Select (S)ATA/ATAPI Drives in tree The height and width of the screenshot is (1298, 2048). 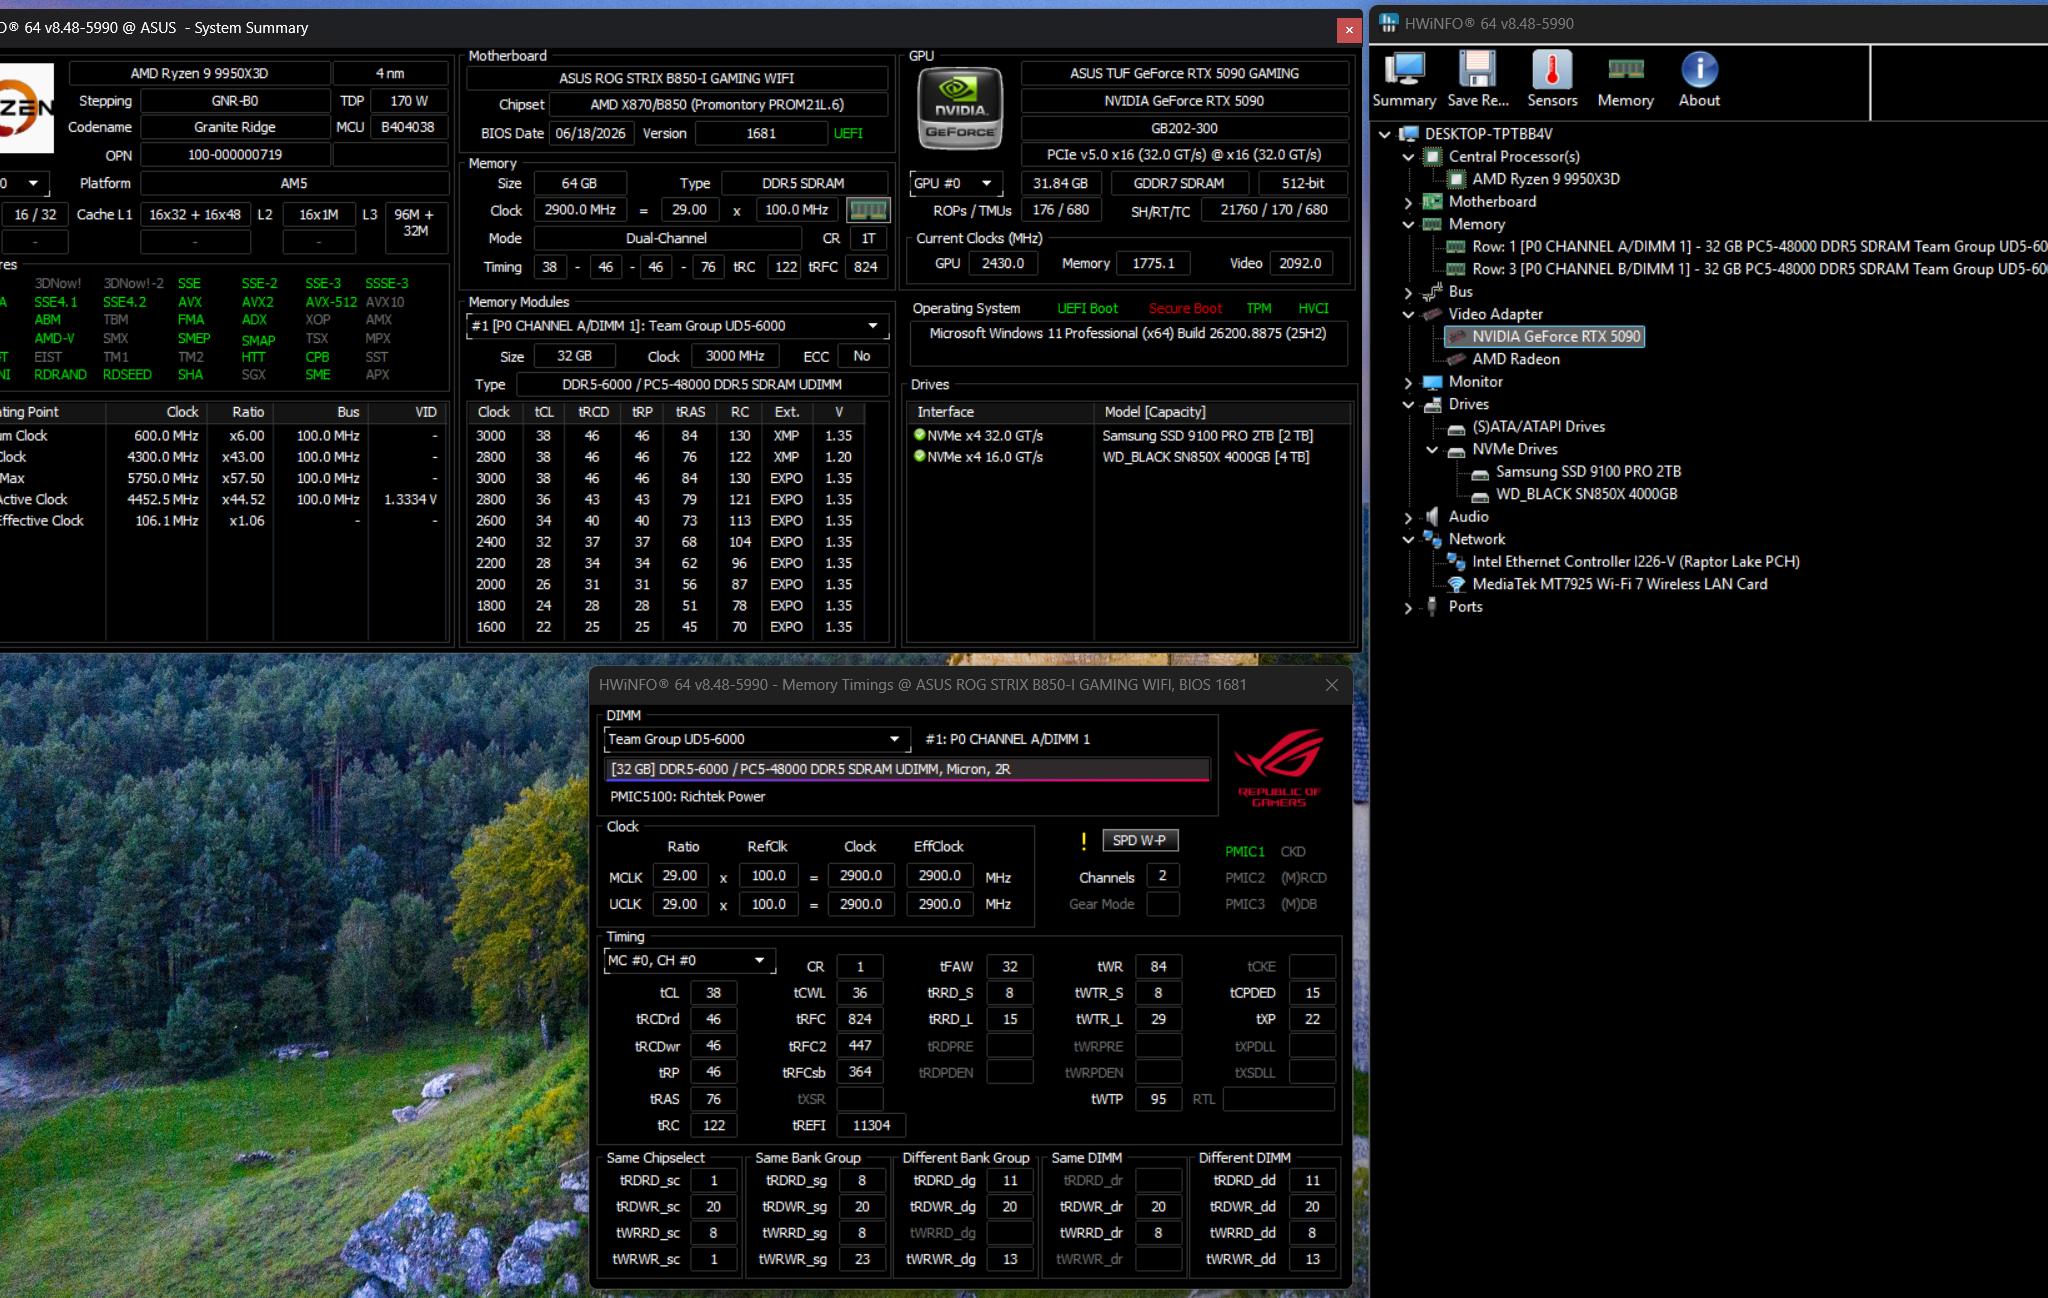tap(1538, 427)
